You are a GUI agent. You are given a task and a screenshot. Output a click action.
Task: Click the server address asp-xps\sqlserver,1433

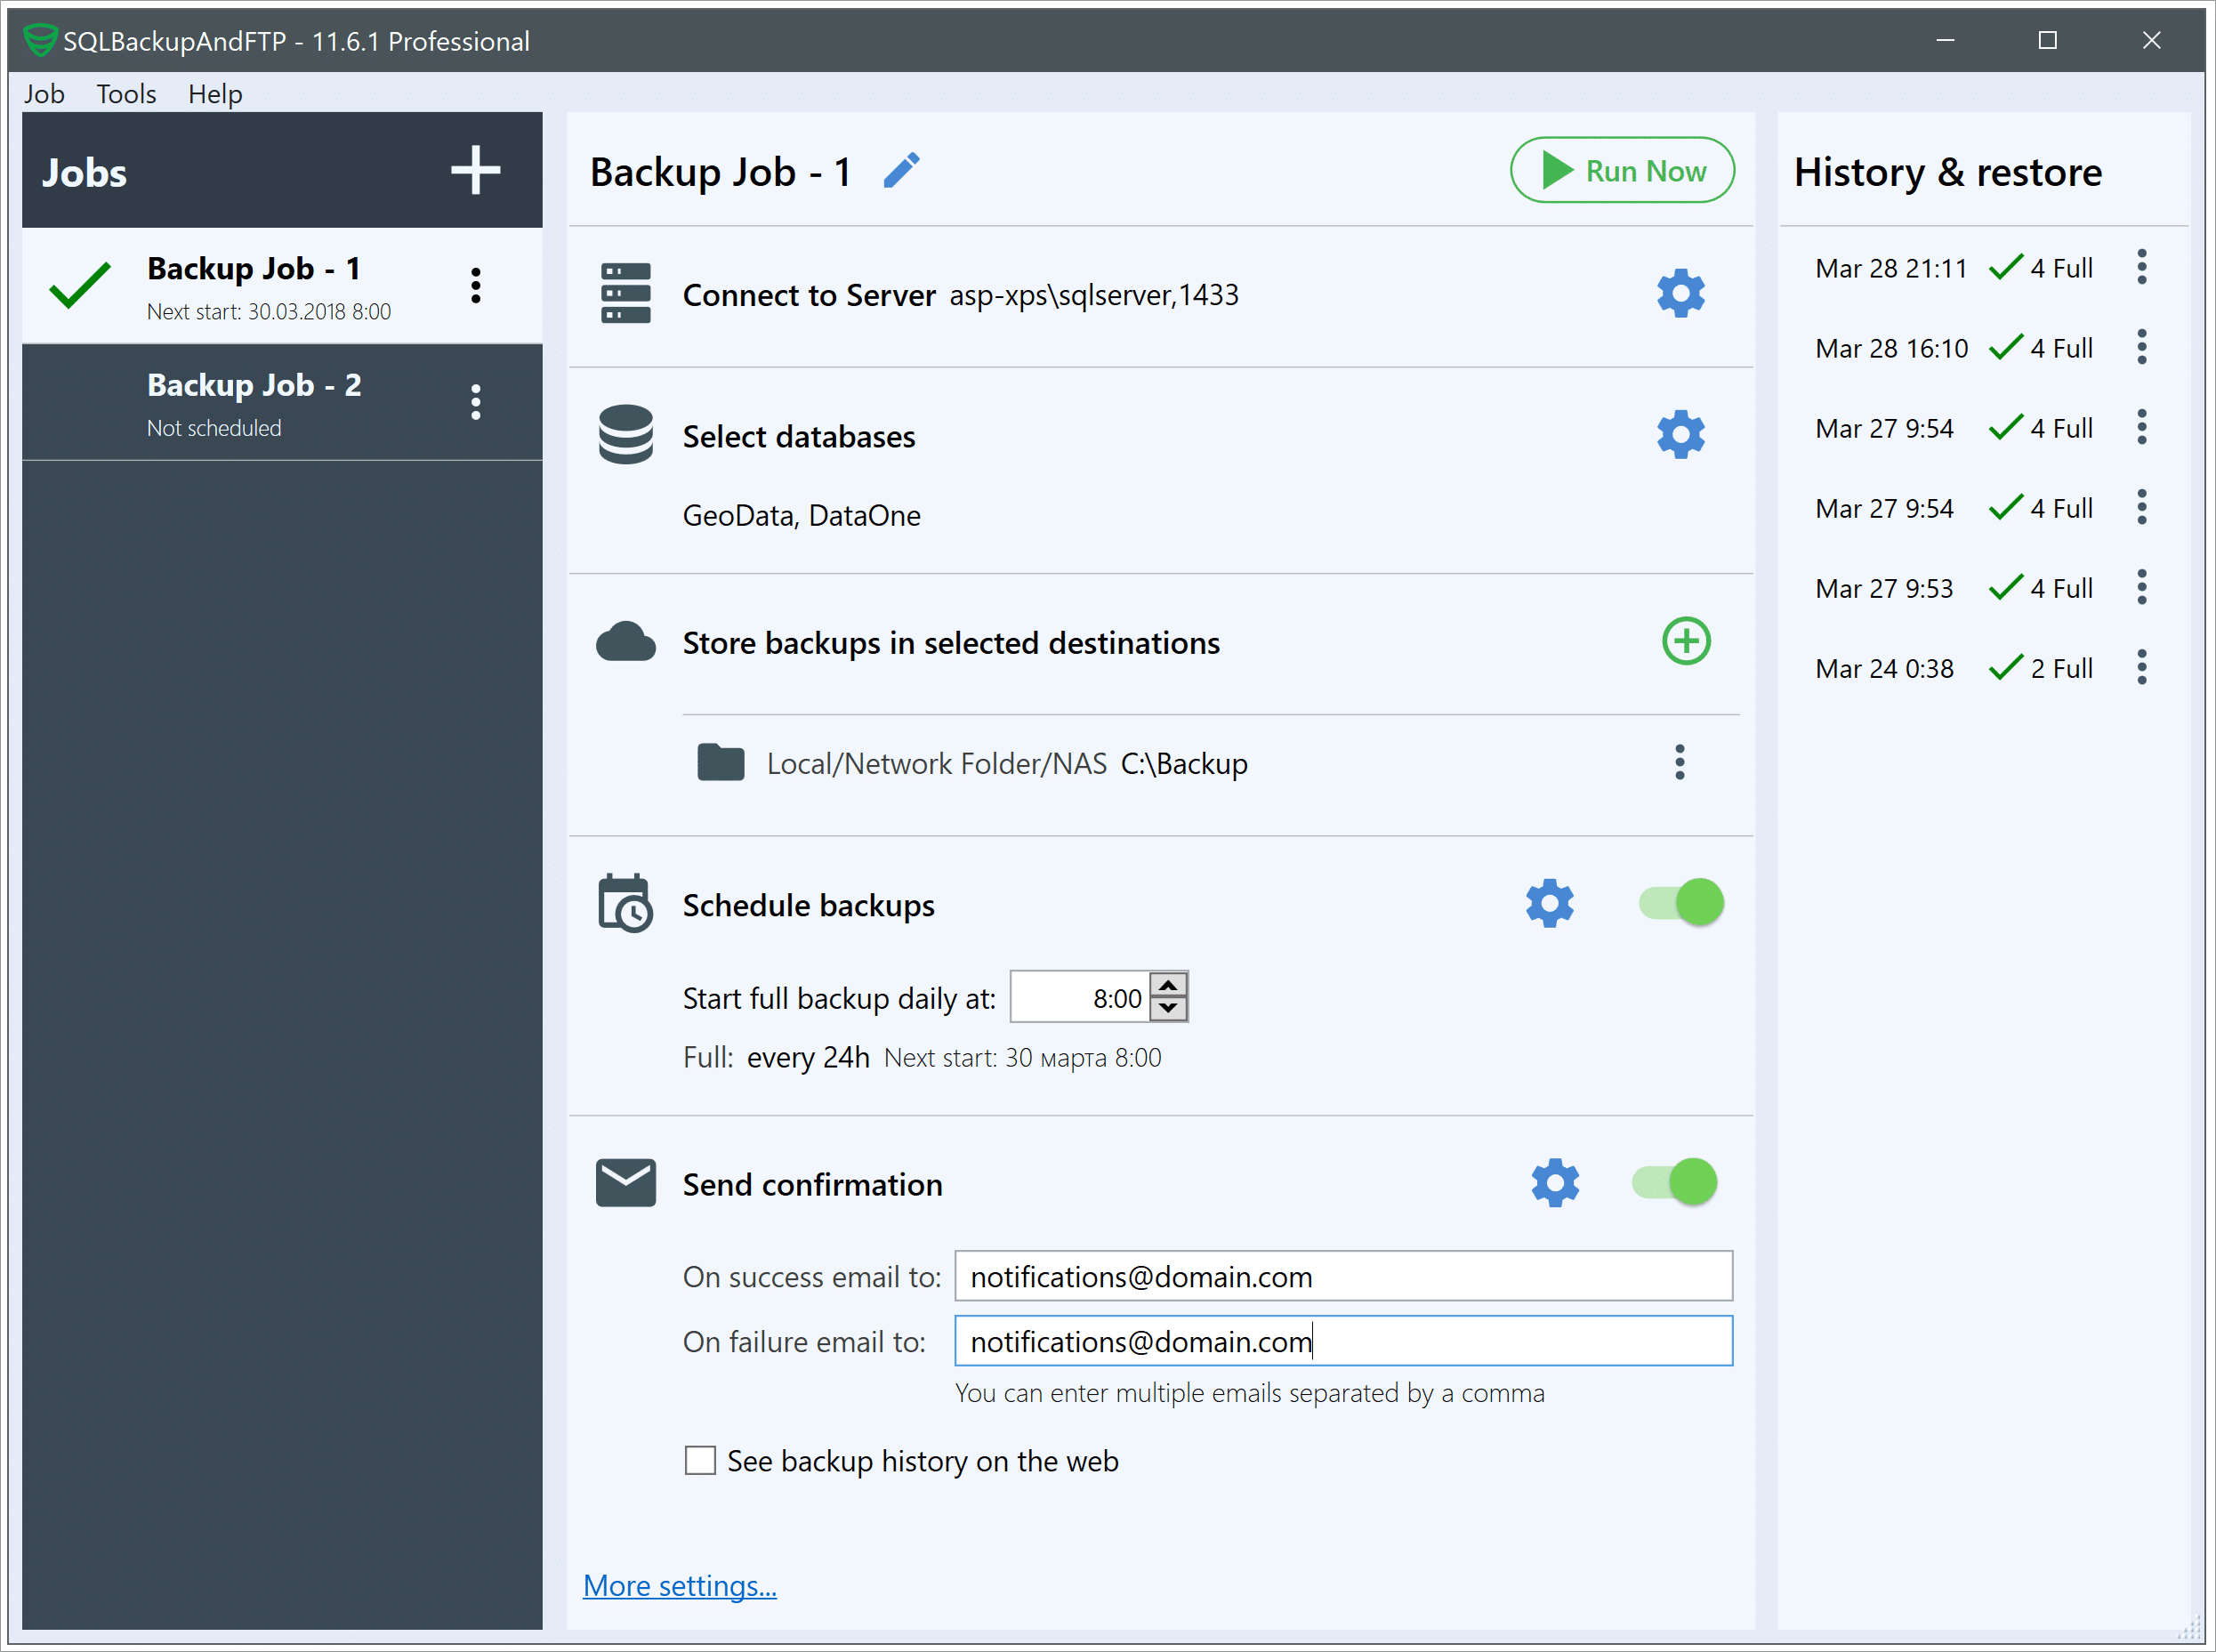tap(1094, 295)
